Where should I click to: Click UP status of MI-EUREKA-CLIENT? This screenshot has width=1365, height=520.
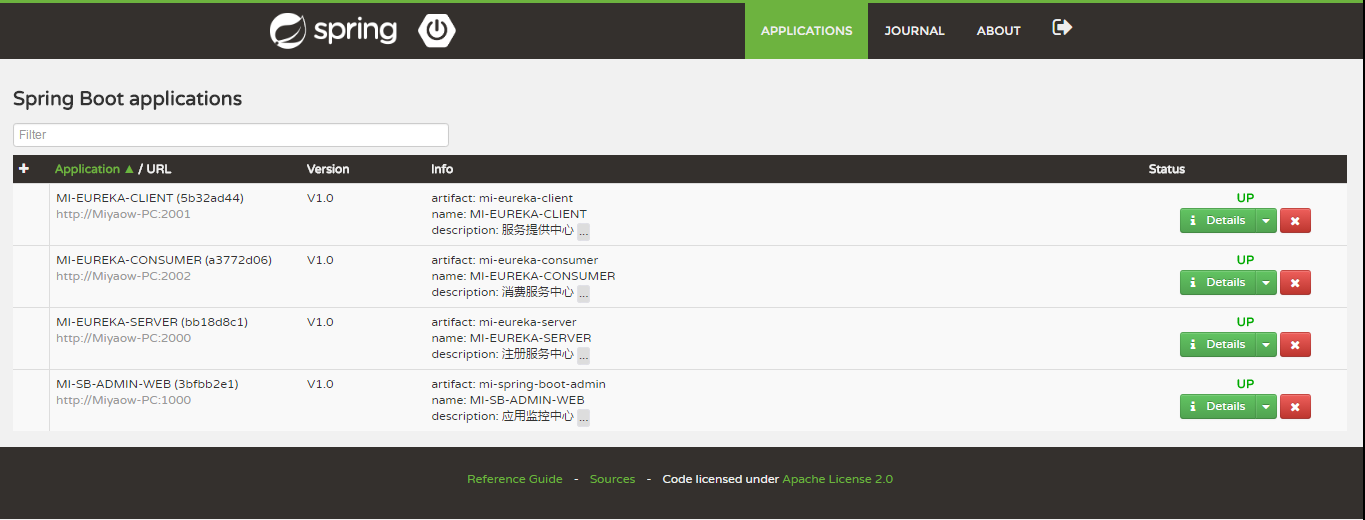pos(1245,198)
